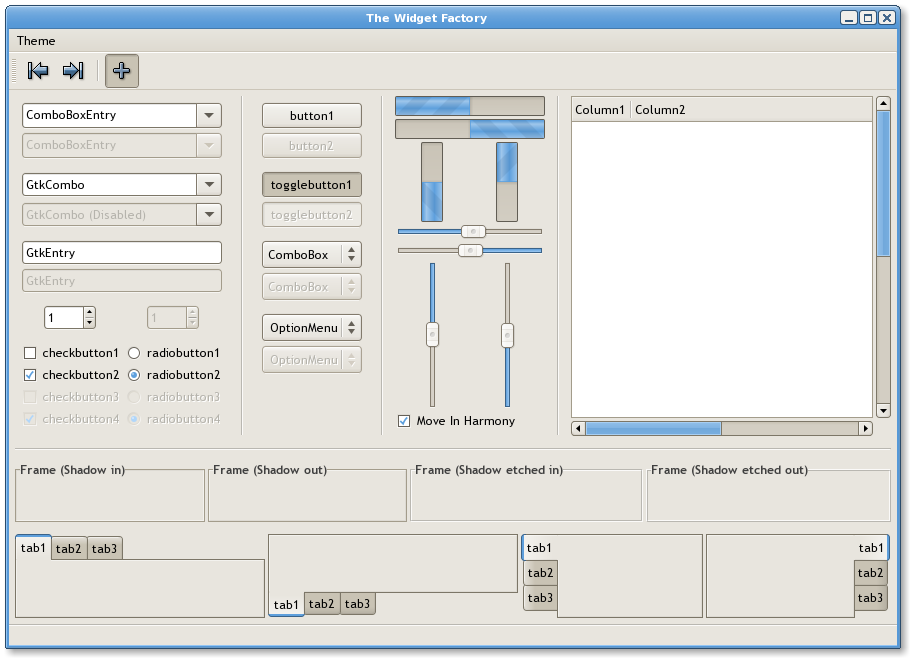
Task: Minimize The Widget Factory window
Action: pos(848,18)
